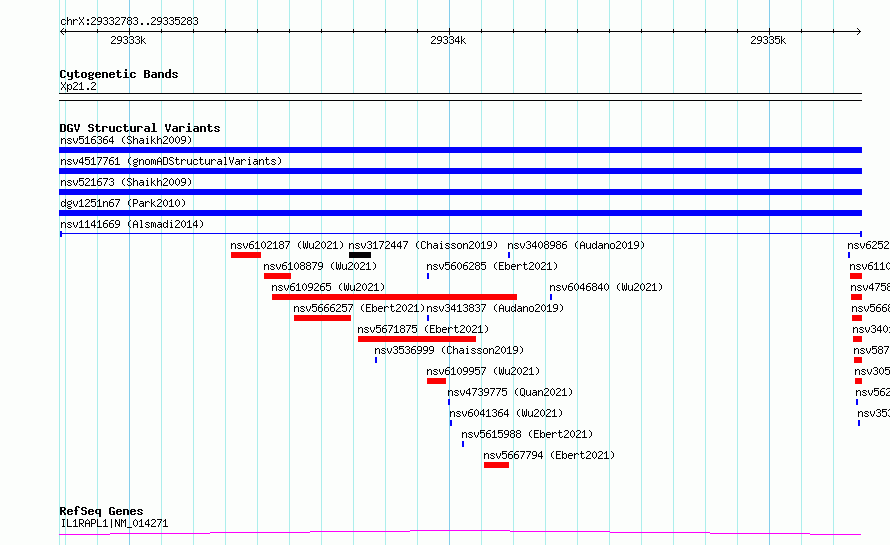This screenshot has height=545, width=890.
Task: Click the IL1RAPL1|NM_014271 gene label
Action: tap(114, 523)
